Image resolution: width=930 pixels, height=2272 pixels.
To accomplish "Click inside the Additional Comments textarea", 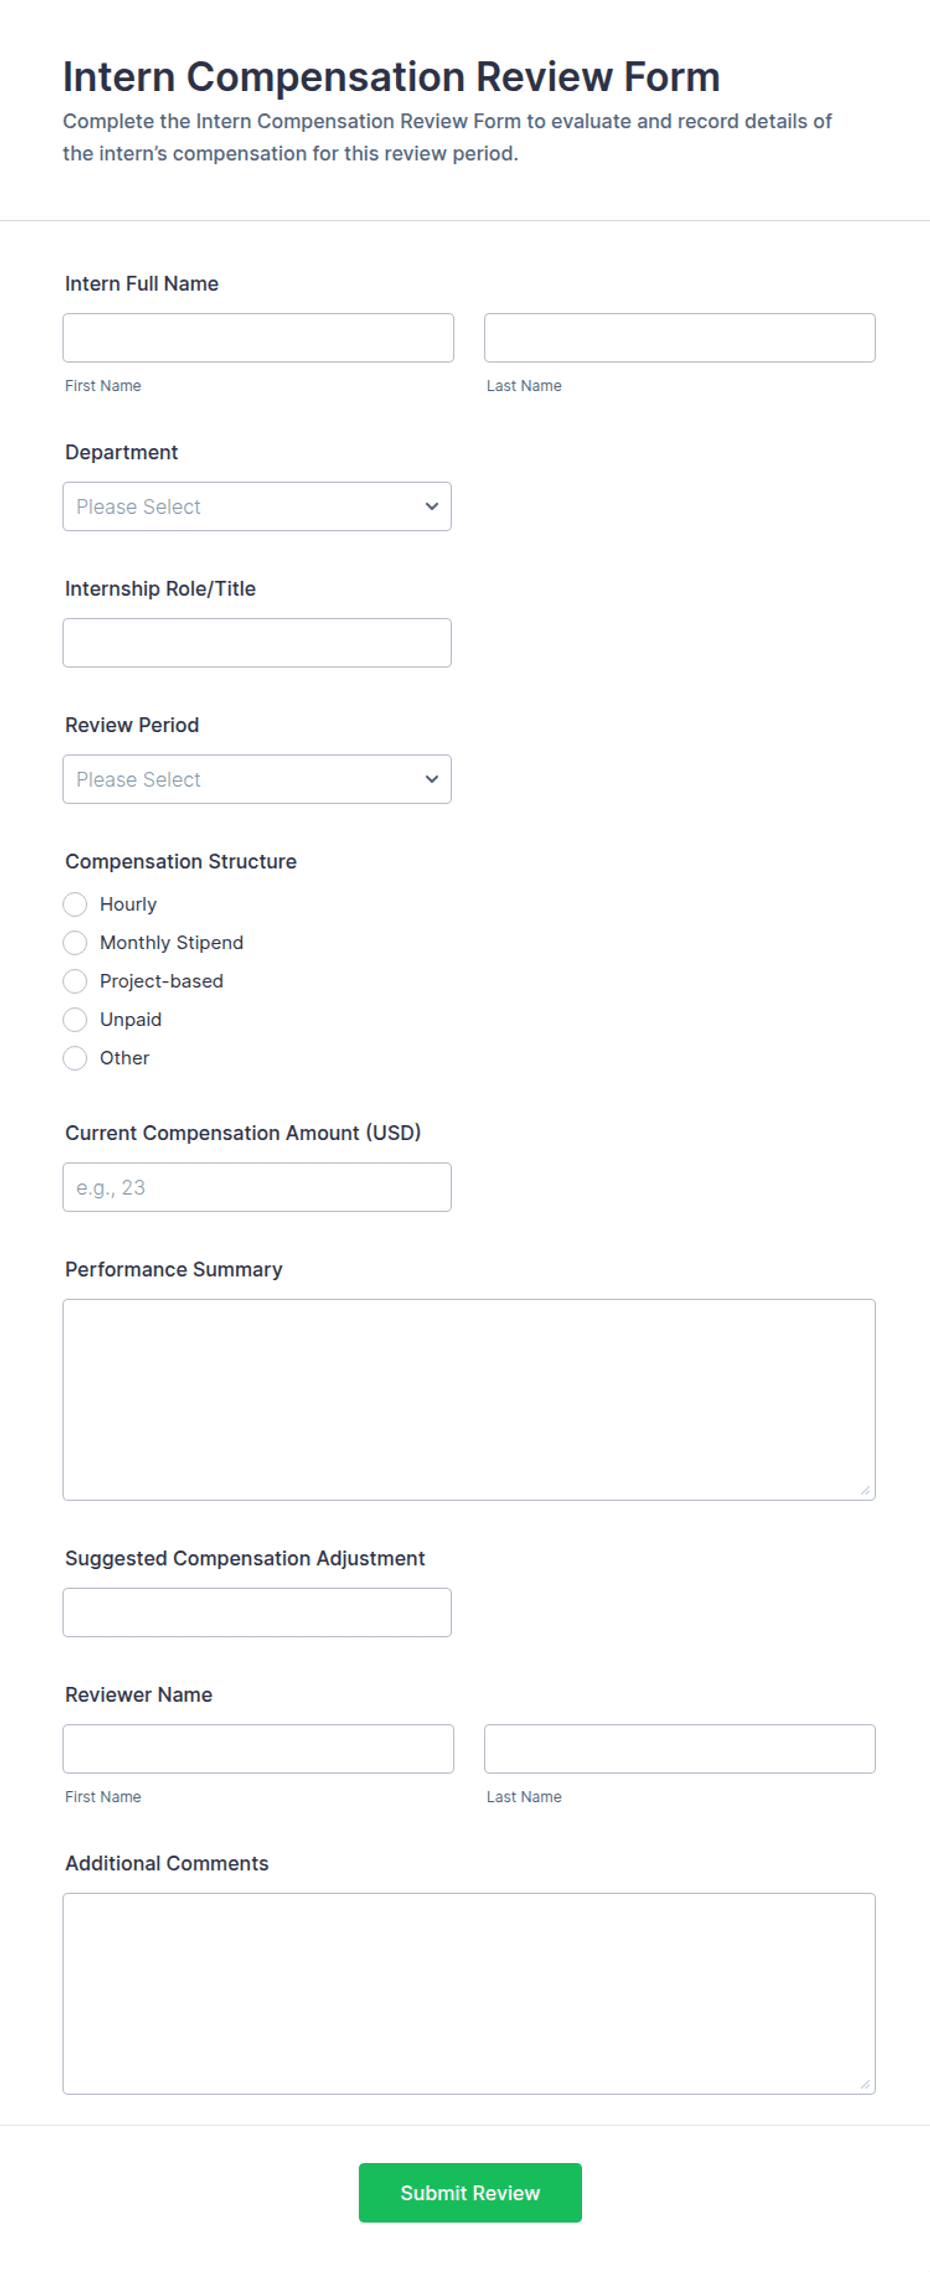I will tap(469, 1994).
